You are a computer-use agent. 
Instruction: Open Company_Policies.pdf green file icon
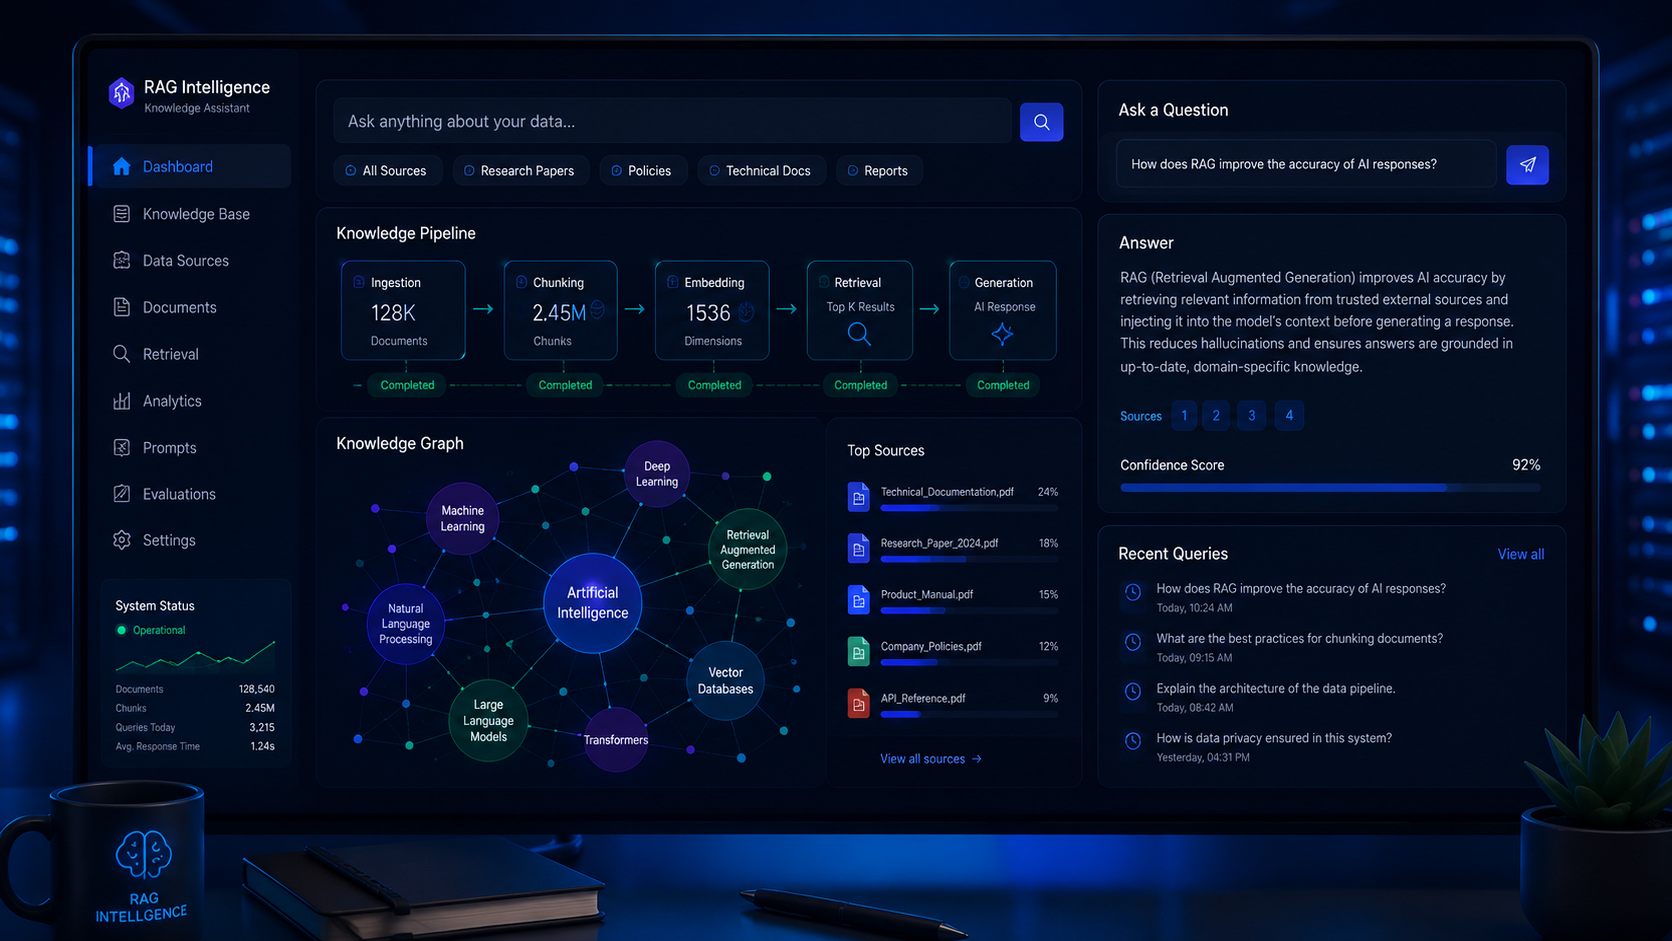tap(858, 652)
